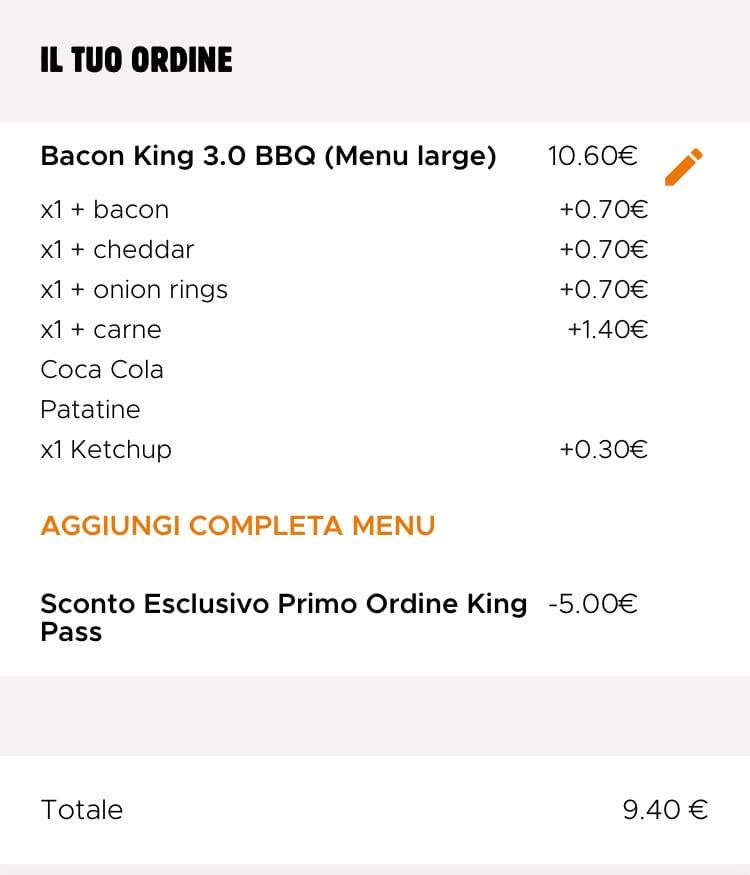Tap the x1 + onion rings extra
Viewport: 750px width, 875px height.
[134, 290]
